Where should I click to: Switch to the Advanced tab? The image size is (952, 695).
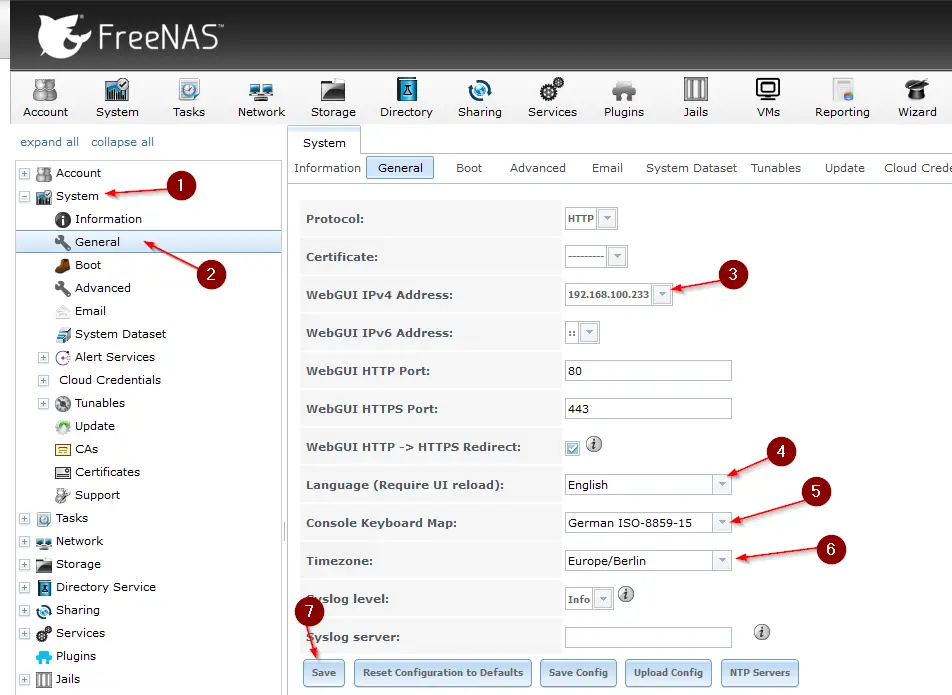tap(537, 168)
